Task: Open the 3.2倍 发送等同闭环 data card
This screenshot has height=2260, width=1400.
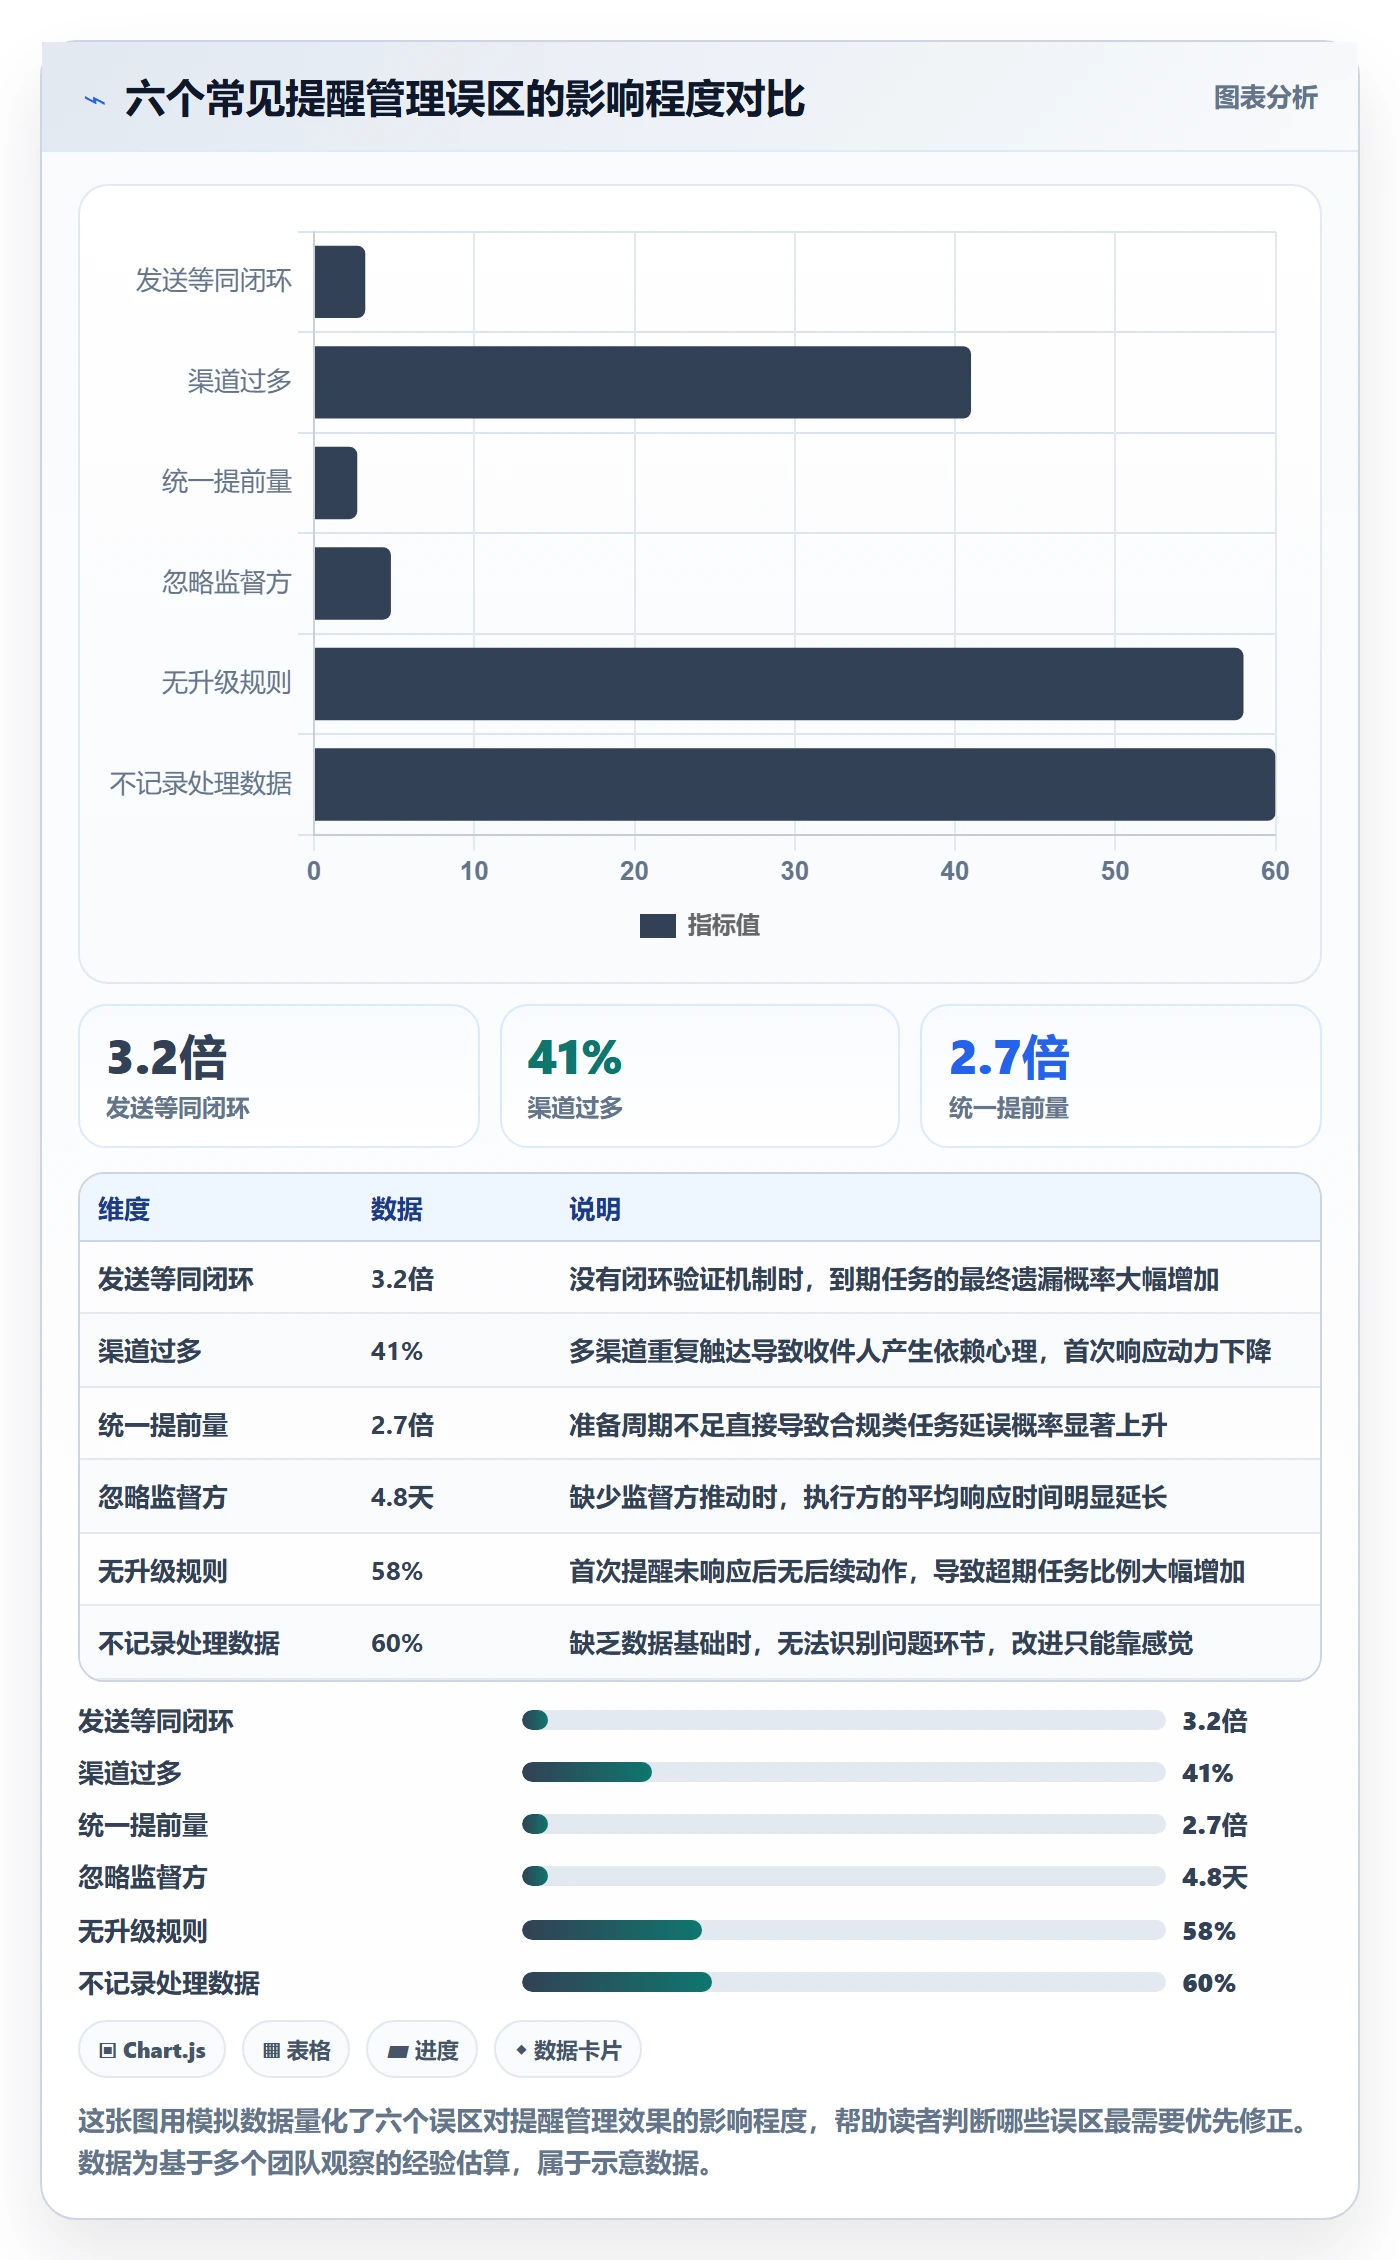Action: 279,1076
